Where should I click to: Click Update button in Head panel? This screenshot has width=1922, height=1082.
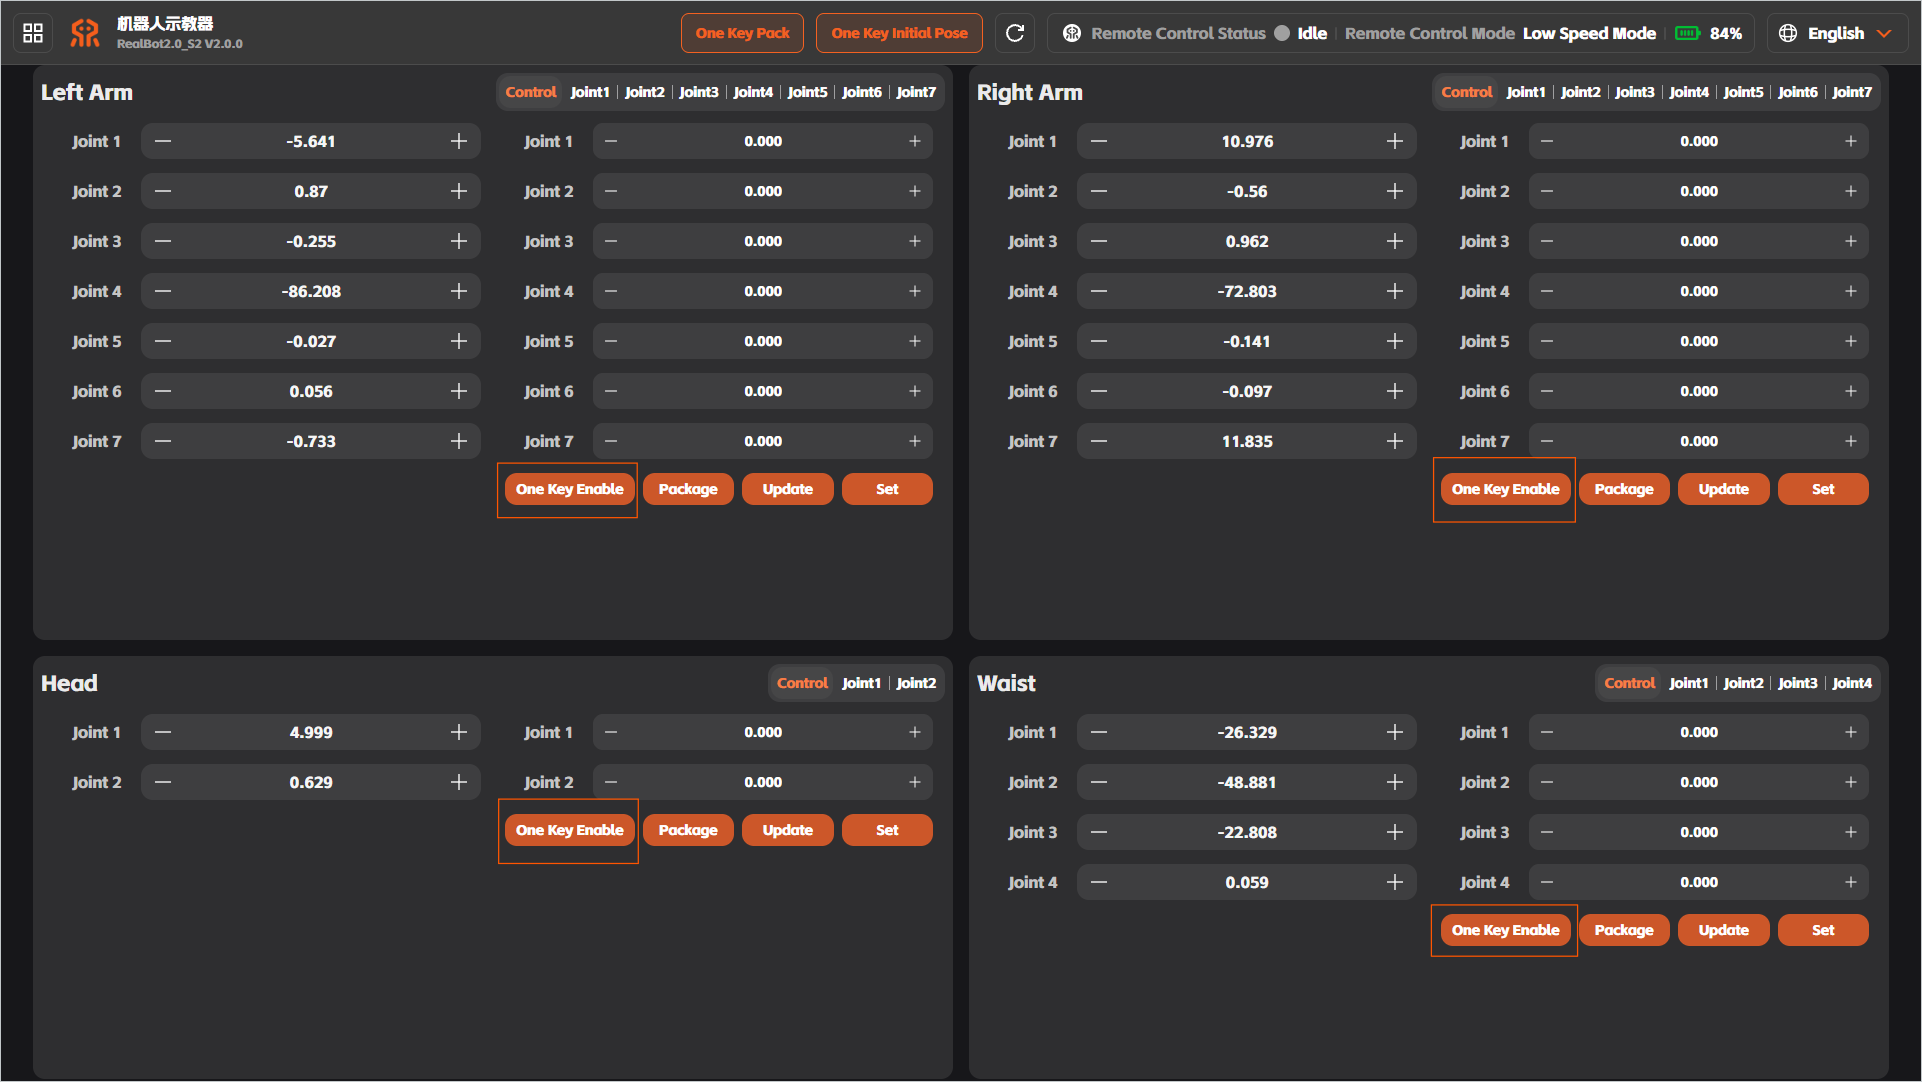click(x=788, y=830)
